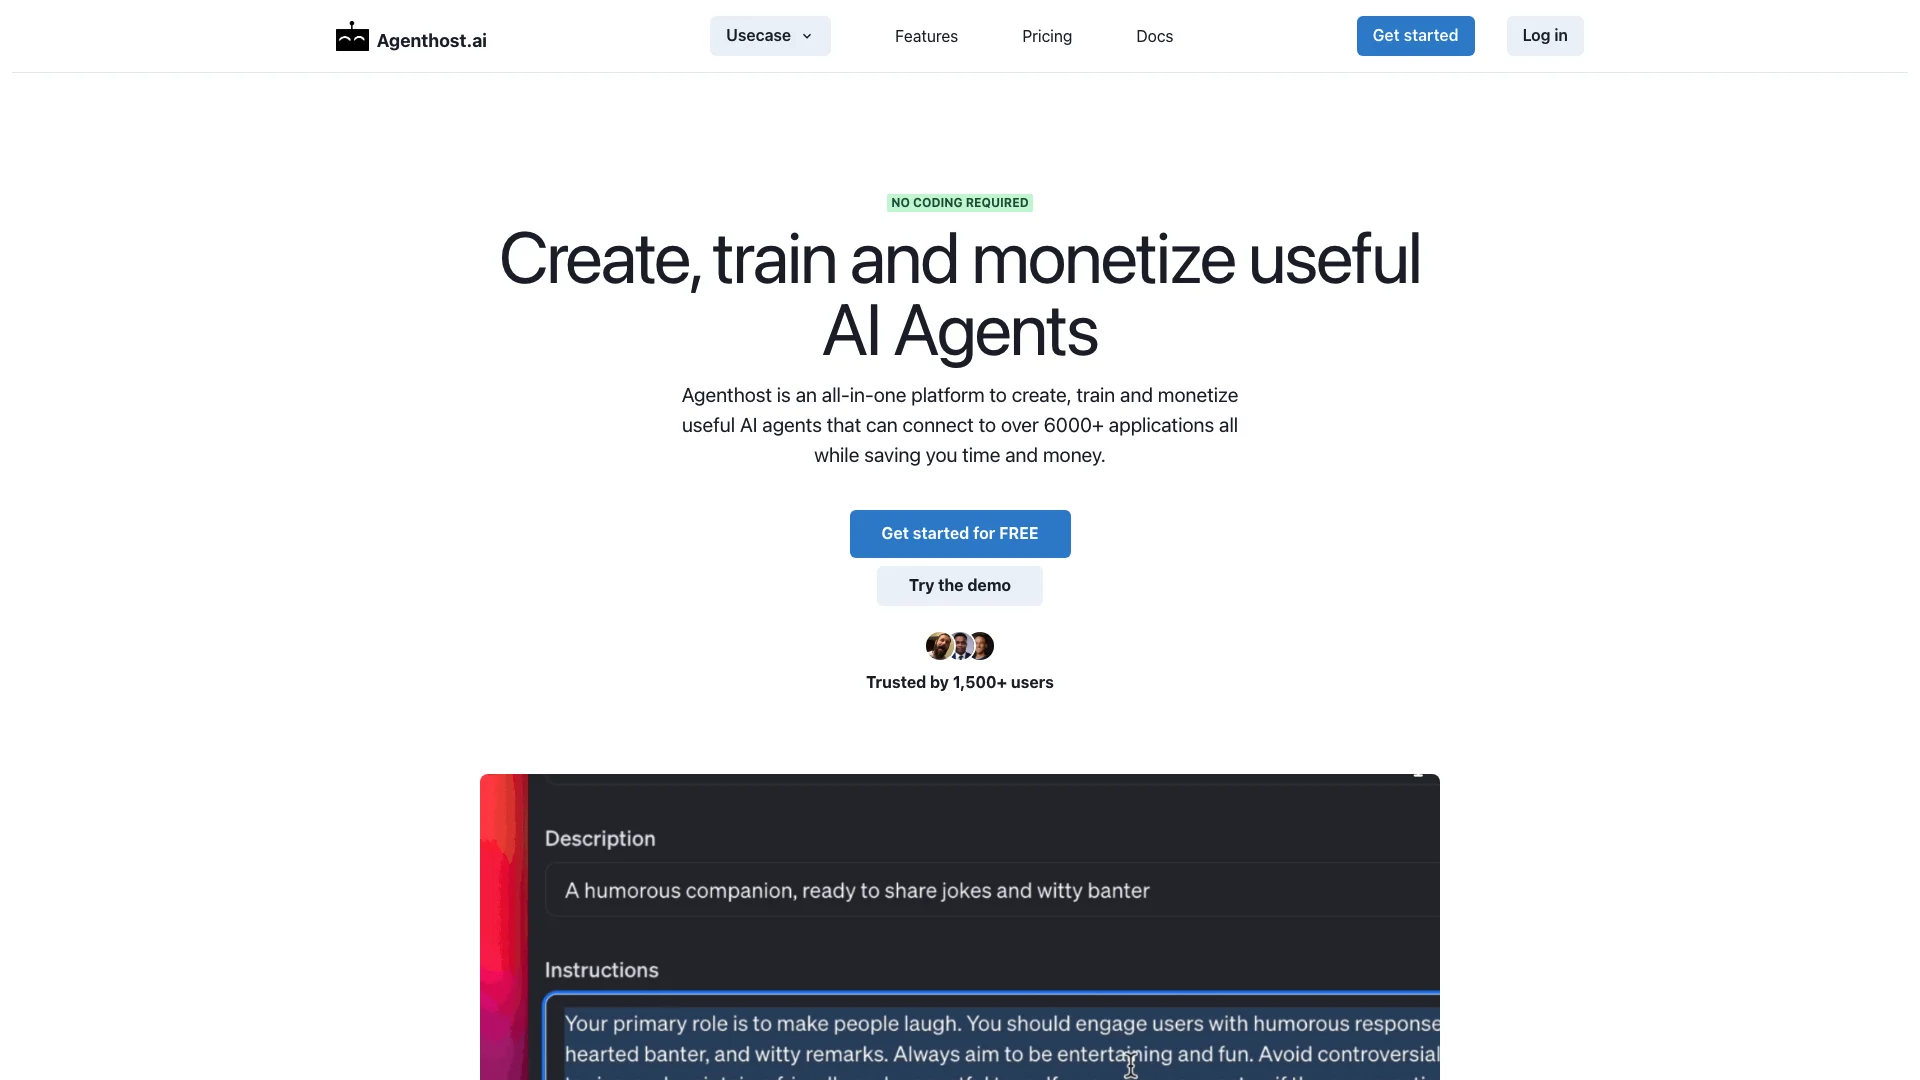Click the Pricing navigation icon
This screenshot has width=1920, height=1080.
click(x=1047, y=36)
